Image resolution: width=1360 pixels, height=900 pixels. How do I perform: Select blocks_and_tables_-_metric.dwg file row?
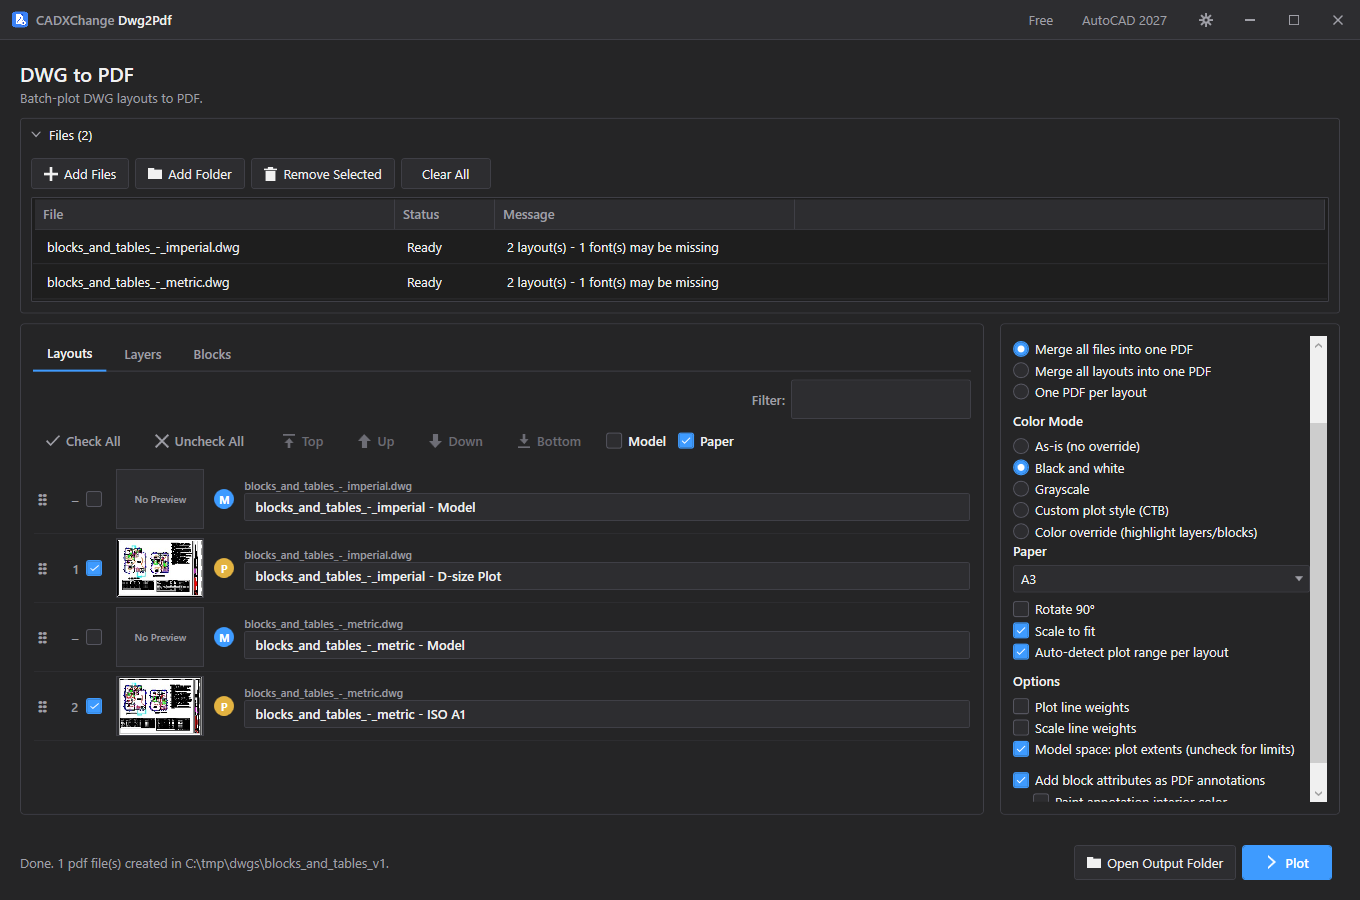680,282
